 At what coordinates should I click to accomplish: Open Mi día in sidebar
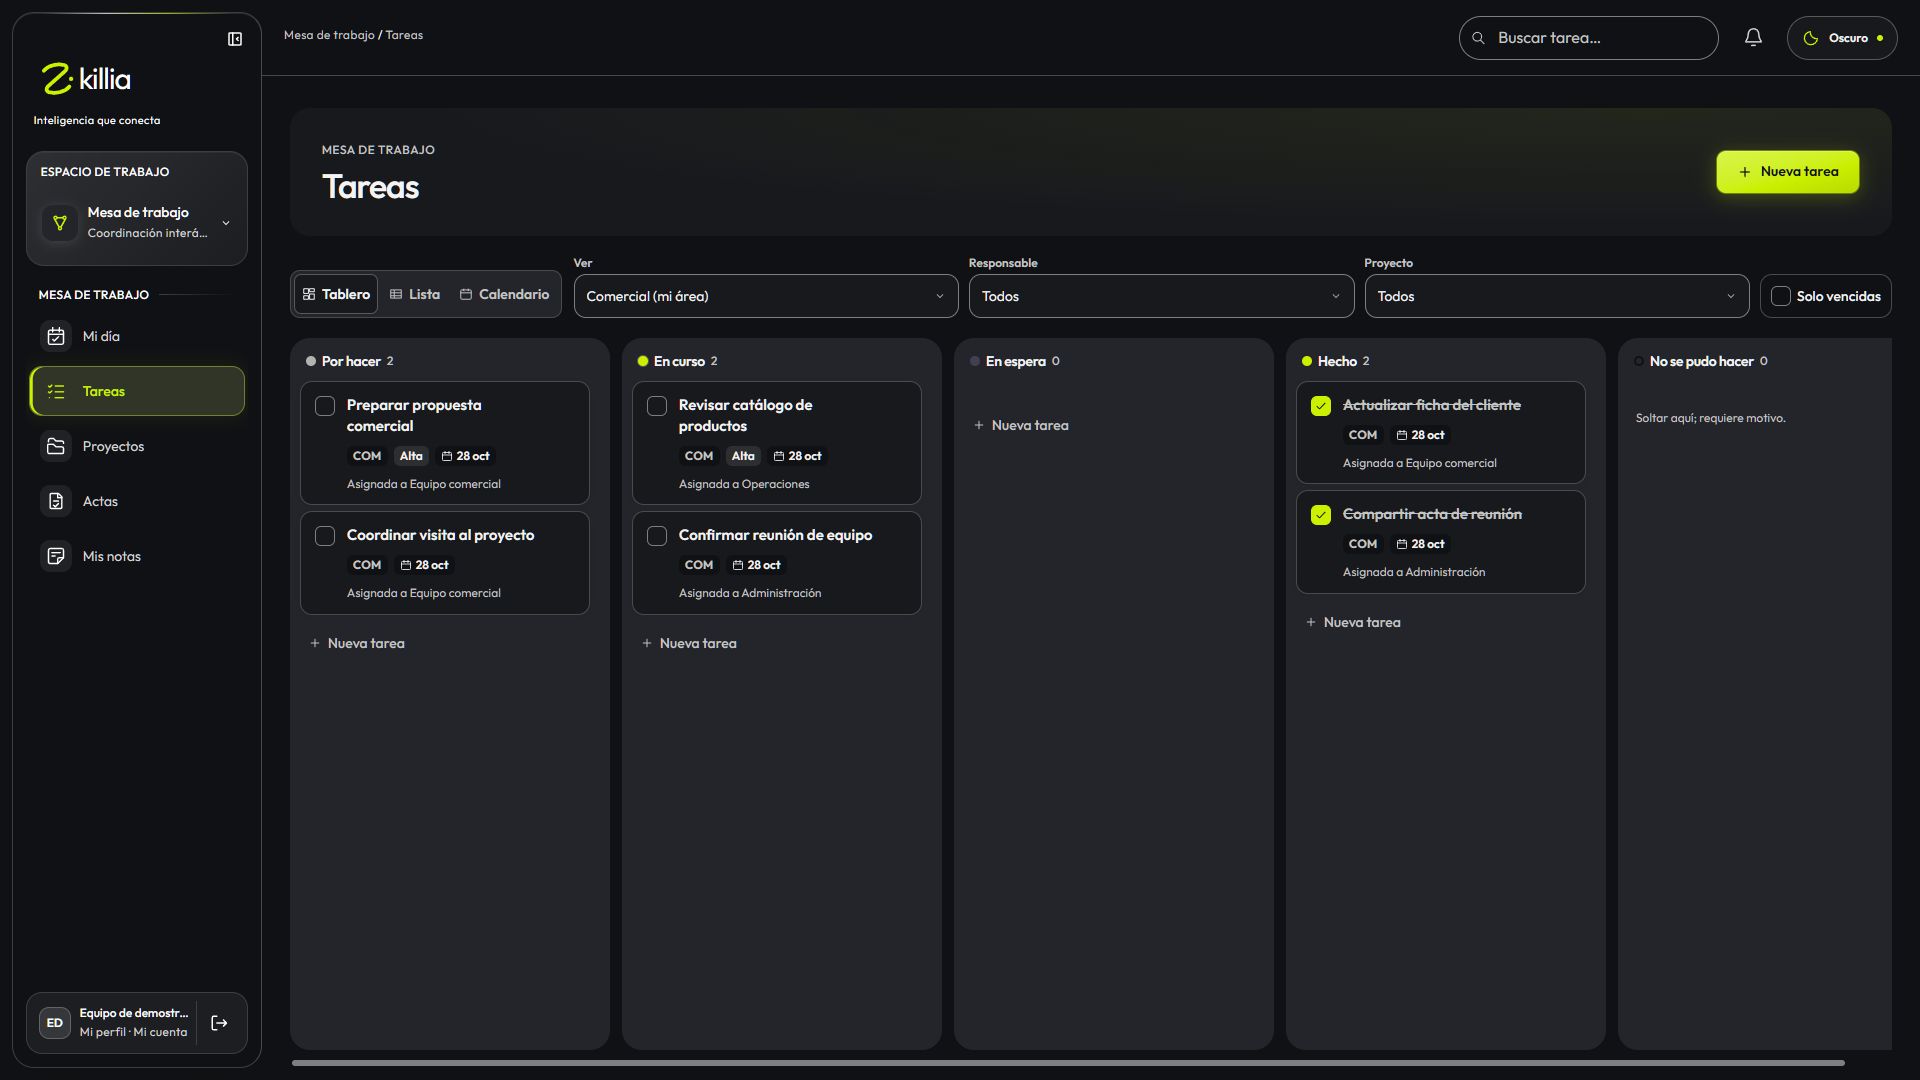(137, 336)
